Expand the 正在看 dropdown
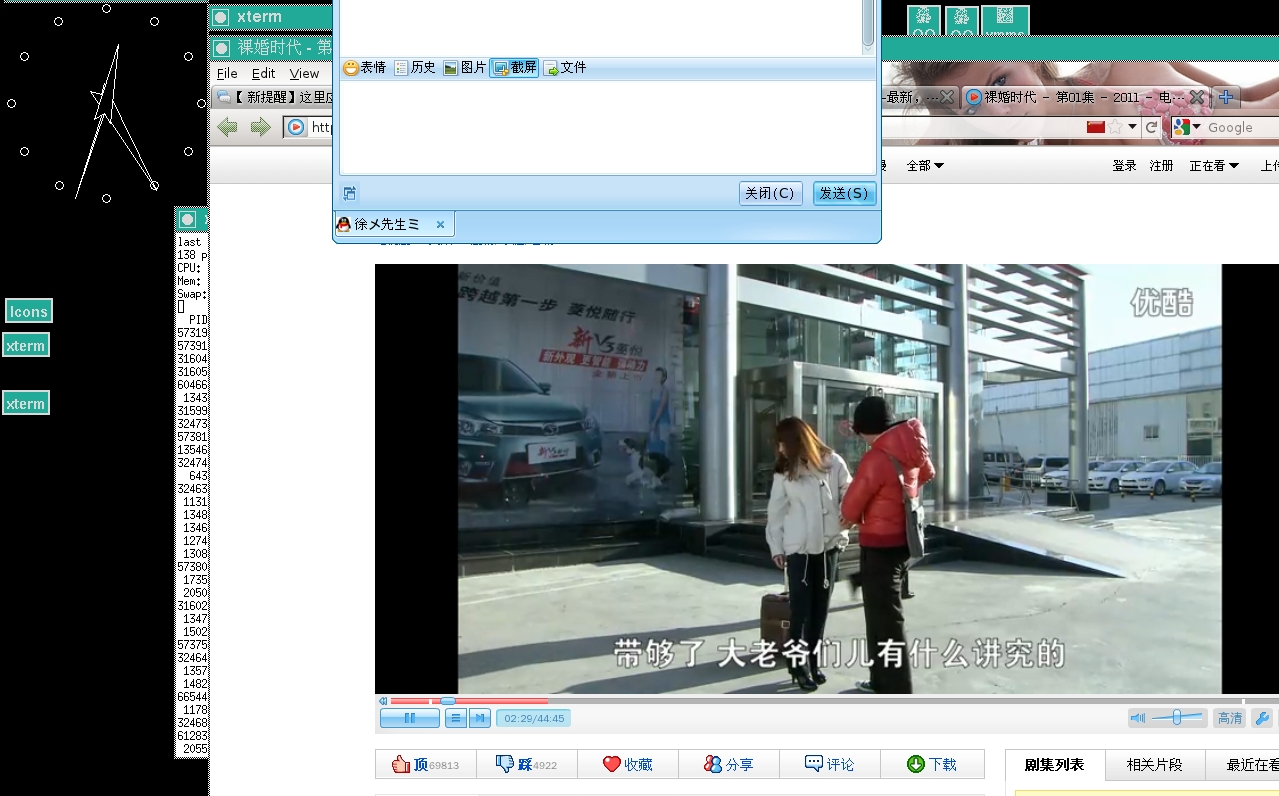 click(x=1214, y=165)
